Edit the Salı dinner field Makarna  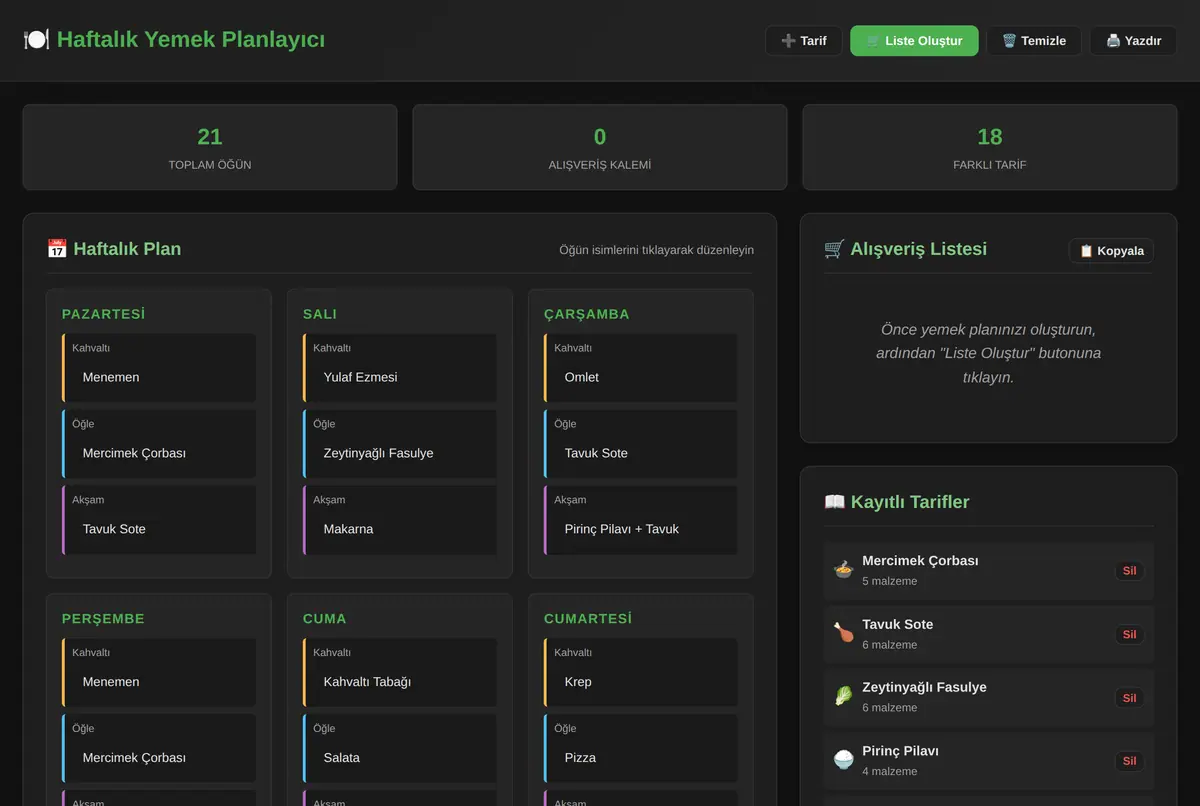pos(400,529)
